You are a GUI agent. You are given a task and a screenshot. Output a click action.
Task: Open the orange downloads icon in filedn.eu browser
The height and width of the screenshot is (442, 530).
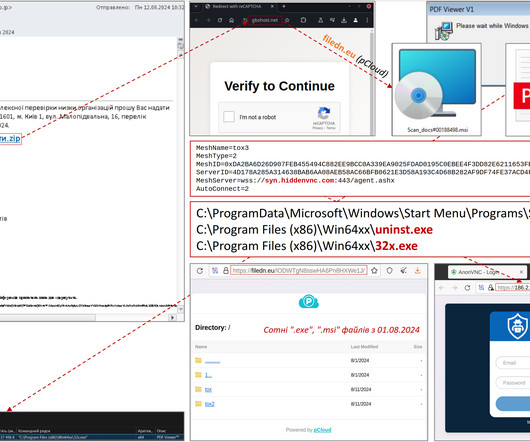click(x=417, y=271)
